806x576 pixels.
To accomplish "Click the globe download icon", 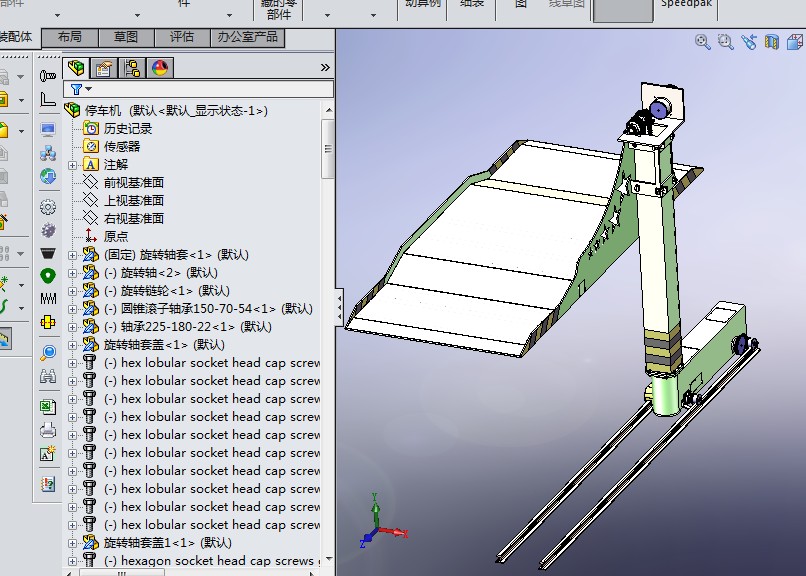I will pyautogui.click(x=48, y=176).
